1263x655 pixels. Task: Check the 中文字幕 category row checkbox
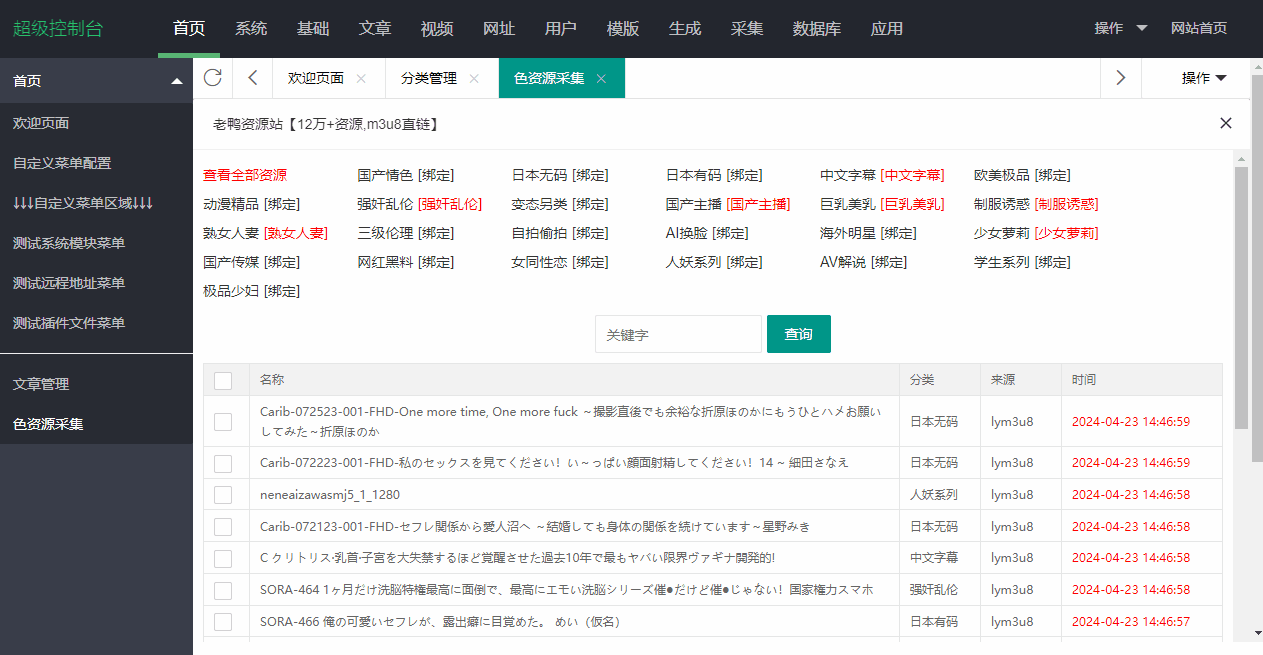coord(223,558)
